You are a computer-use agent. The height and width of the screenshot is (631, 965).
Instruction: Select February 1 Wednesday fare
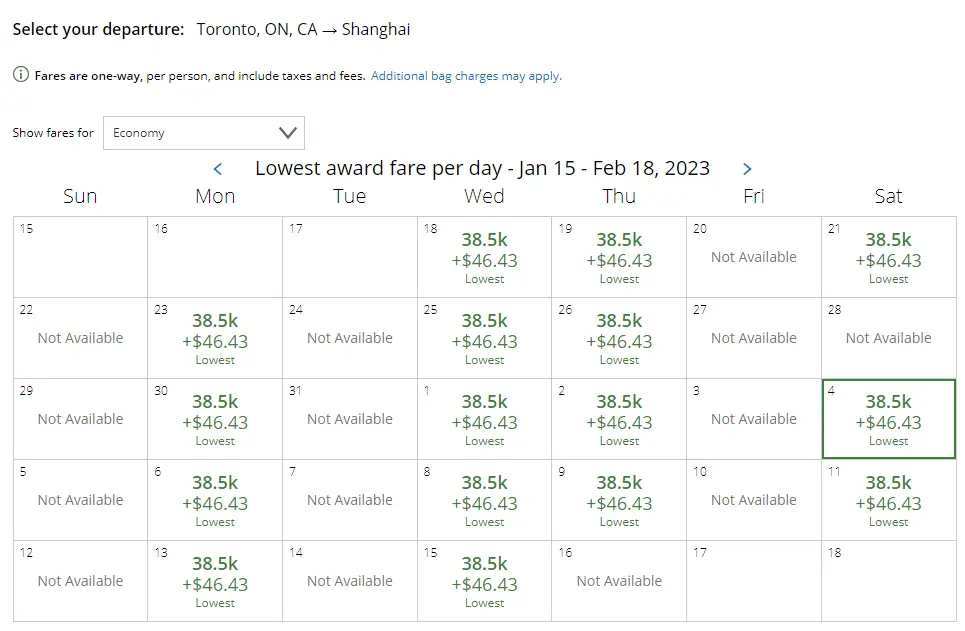[484, 420]
